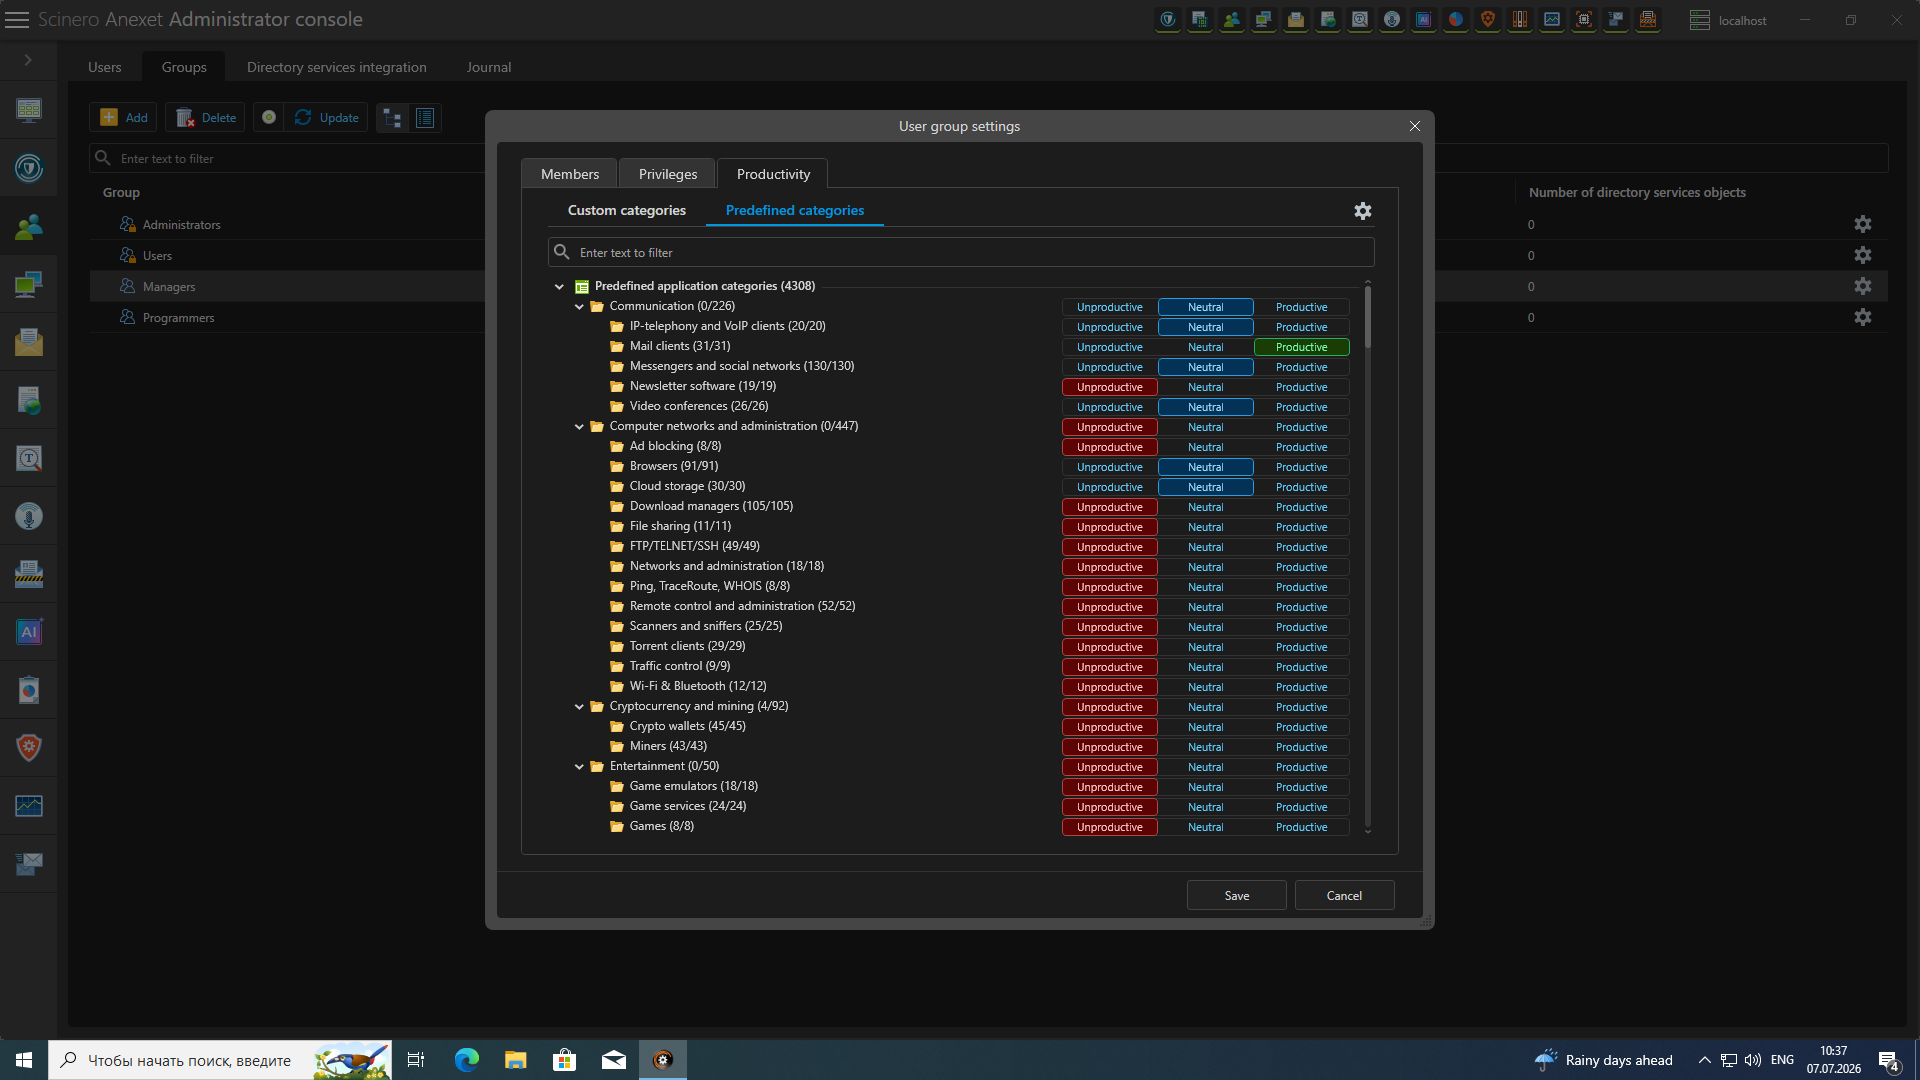1920x1080 pixels.
Task: Save the user group settings
Action: 1237,895
